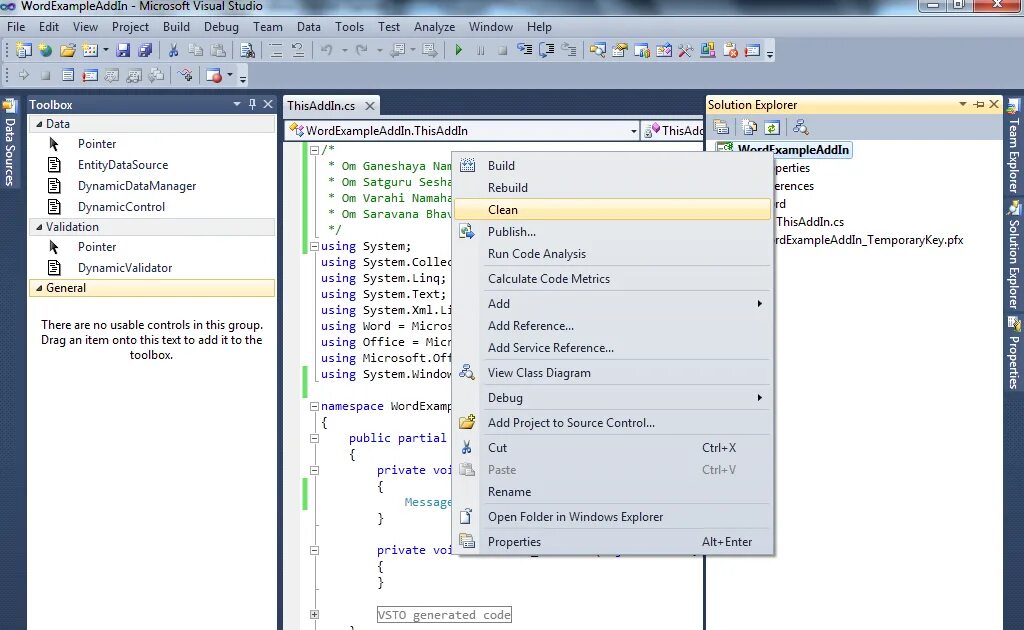Open the Undo history dropdown arrow
This screenshot has height=630, width=1024.
point(344,50)
